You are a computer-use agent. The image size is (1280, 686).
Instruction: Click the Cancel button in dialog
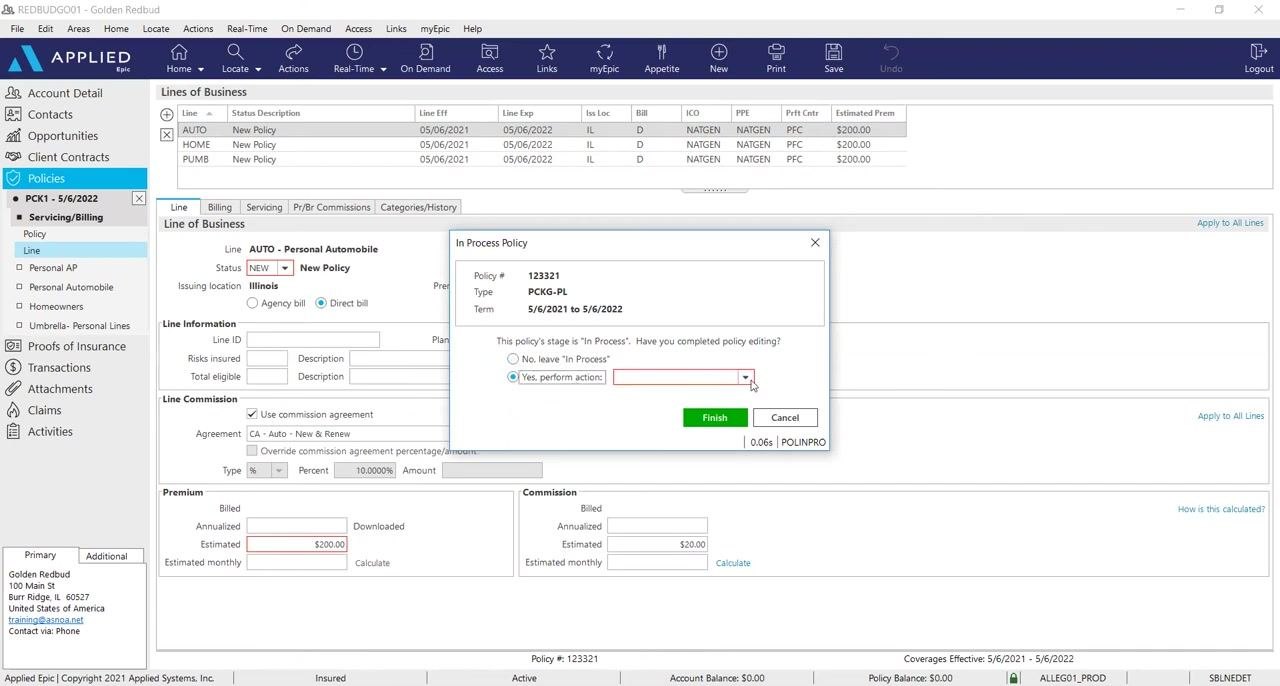pyautogui.click(x=785, y=417)
